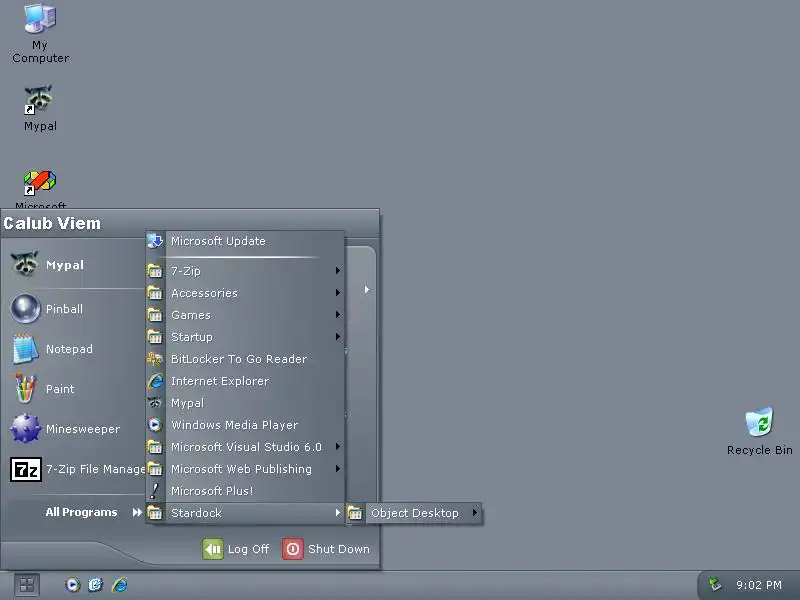Expand the Startup submenu arrow

pos(337,336)
